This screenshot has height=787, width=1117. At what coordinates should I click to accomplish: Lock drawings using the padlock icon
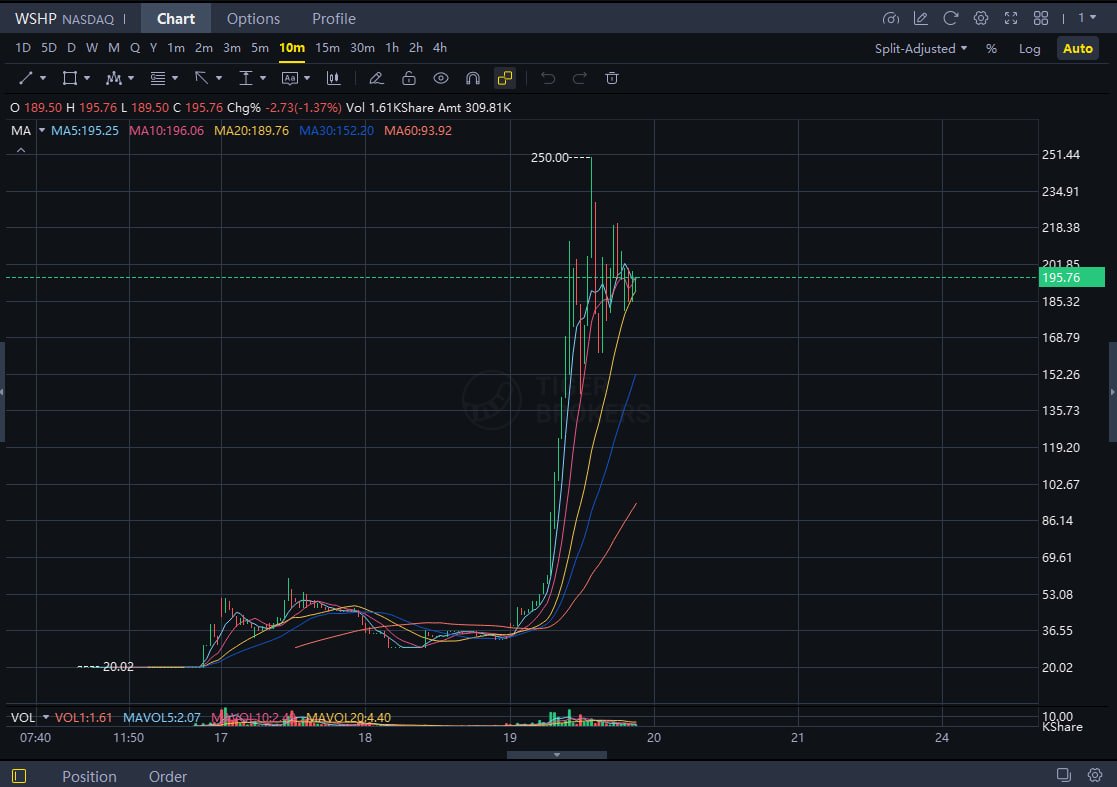click(409, 78)
